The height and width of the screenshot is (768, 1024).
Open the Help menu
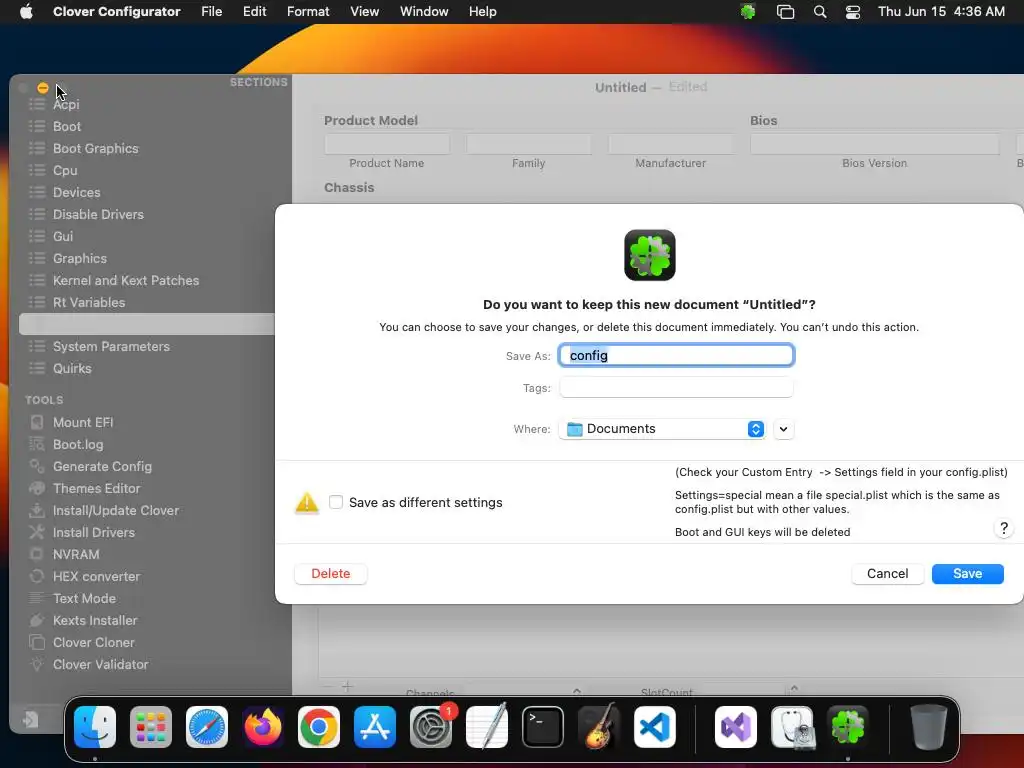483,12
